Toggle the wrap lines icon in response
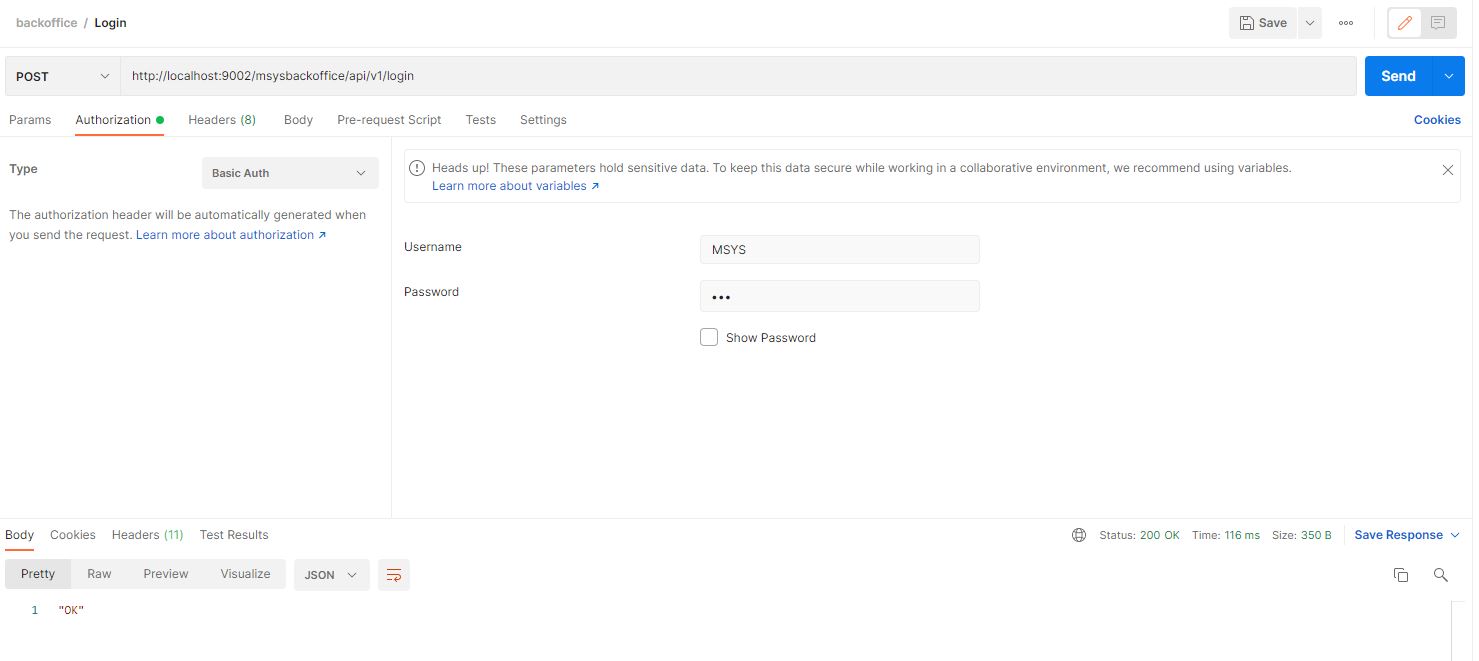This screenshot has height=661, width=1479. coord(394,575)
